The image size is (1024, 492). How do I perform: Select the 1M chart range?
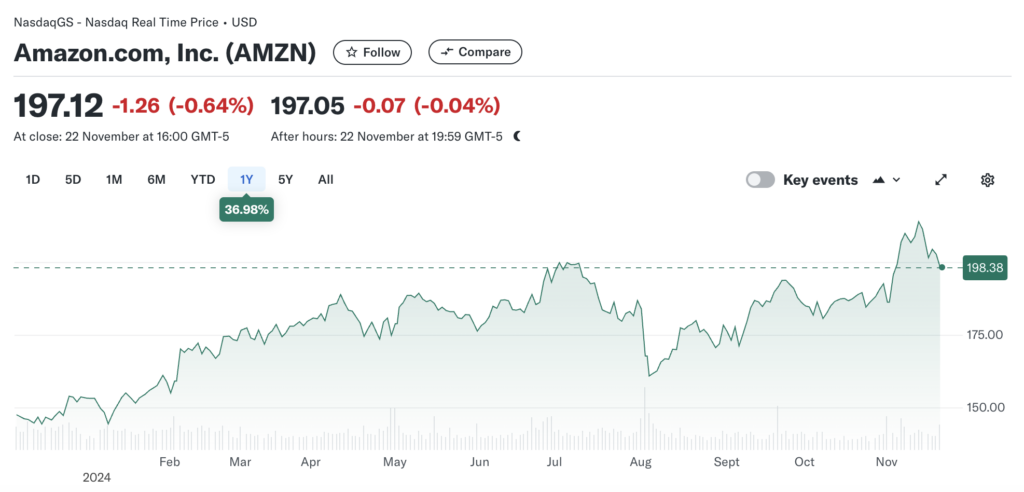pyautogui.click(x=114, y=180)
